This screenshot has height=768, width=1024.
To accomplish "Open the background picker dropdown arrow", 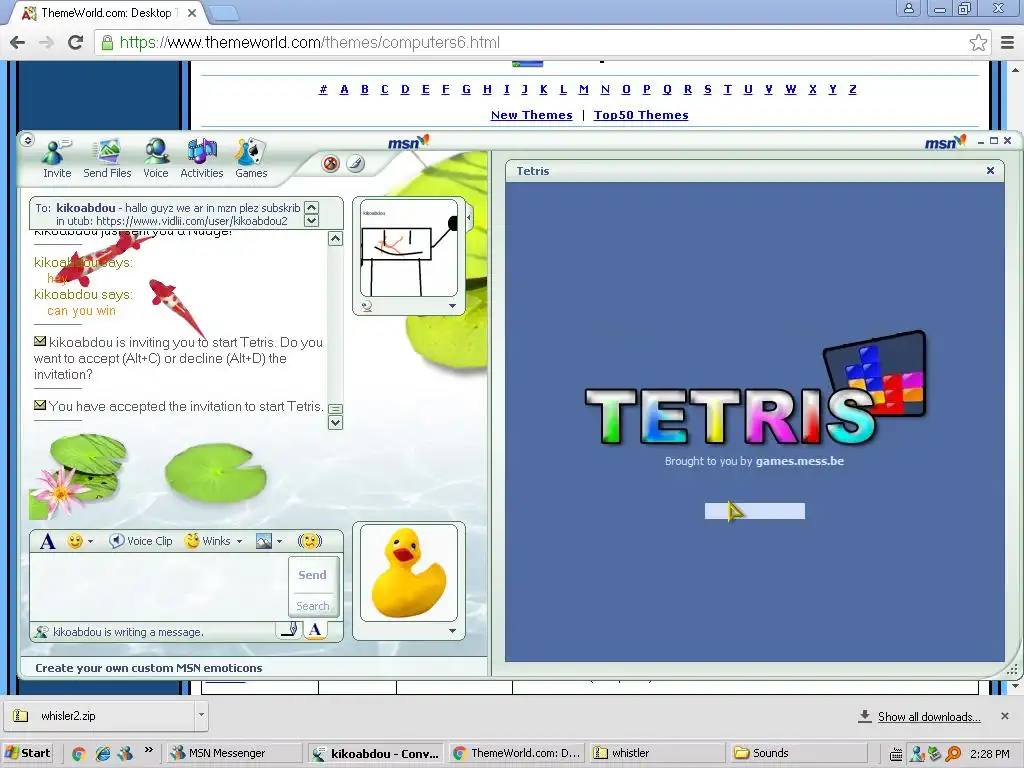I will tap(280, 541).
